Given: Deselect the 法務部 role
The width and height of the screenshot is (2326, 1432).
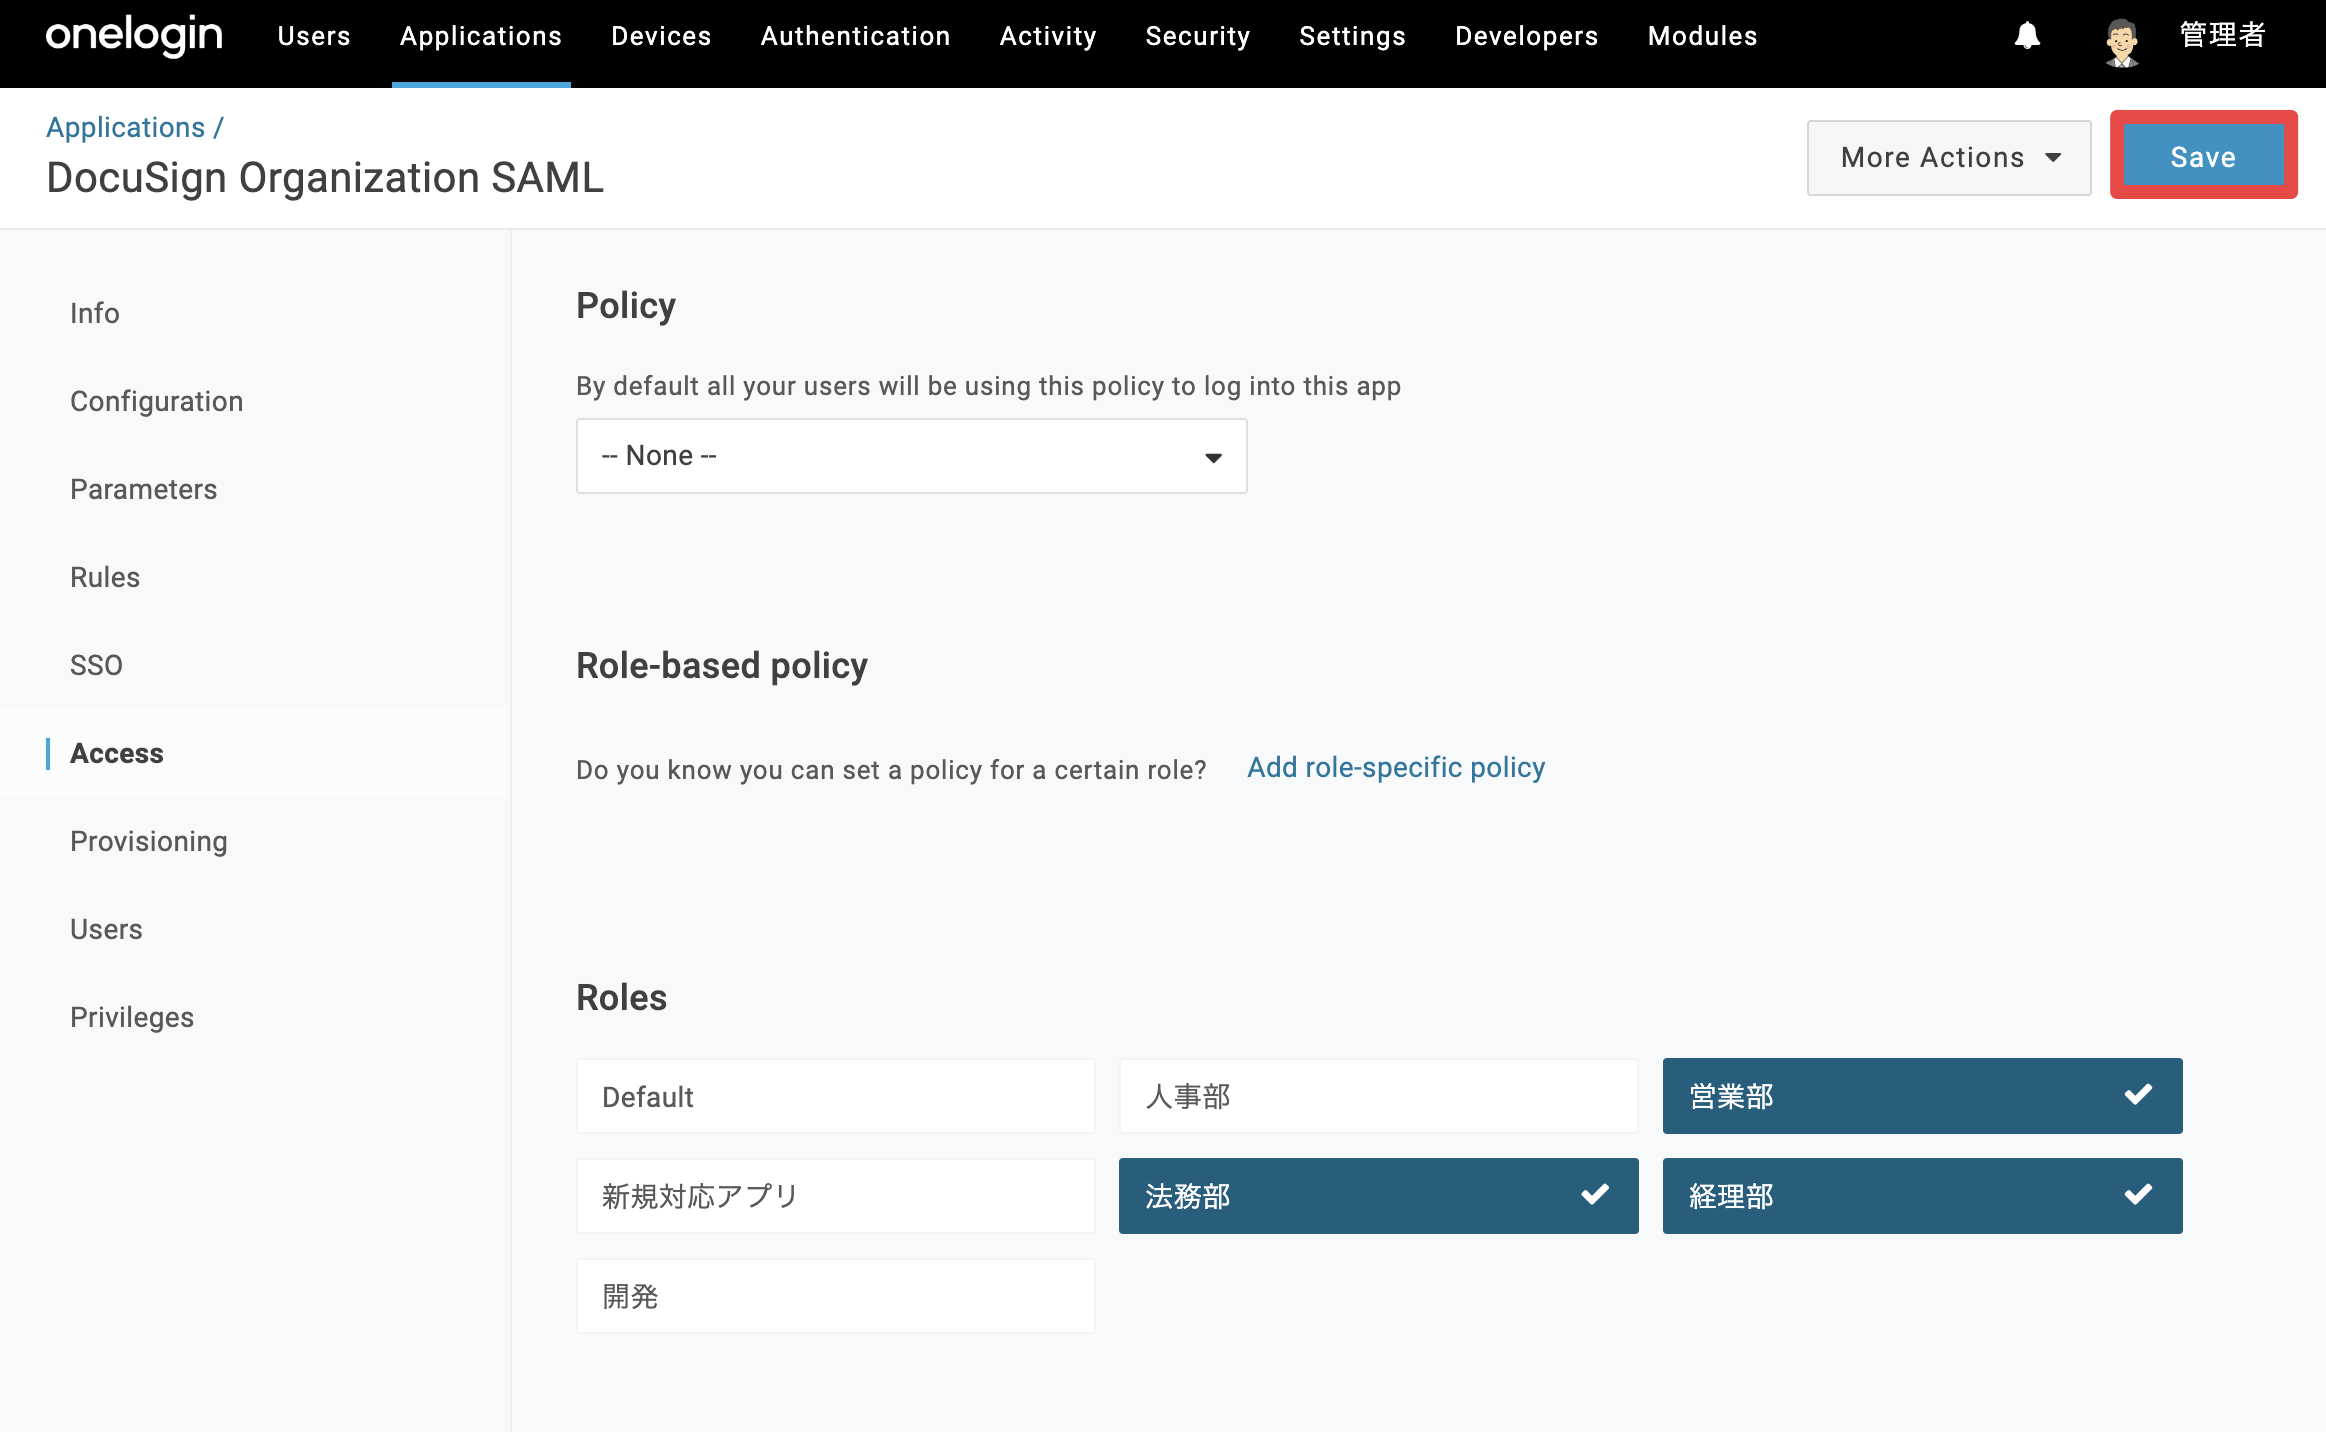Looking at the screenshot, I should [x=1378, y=1196].
